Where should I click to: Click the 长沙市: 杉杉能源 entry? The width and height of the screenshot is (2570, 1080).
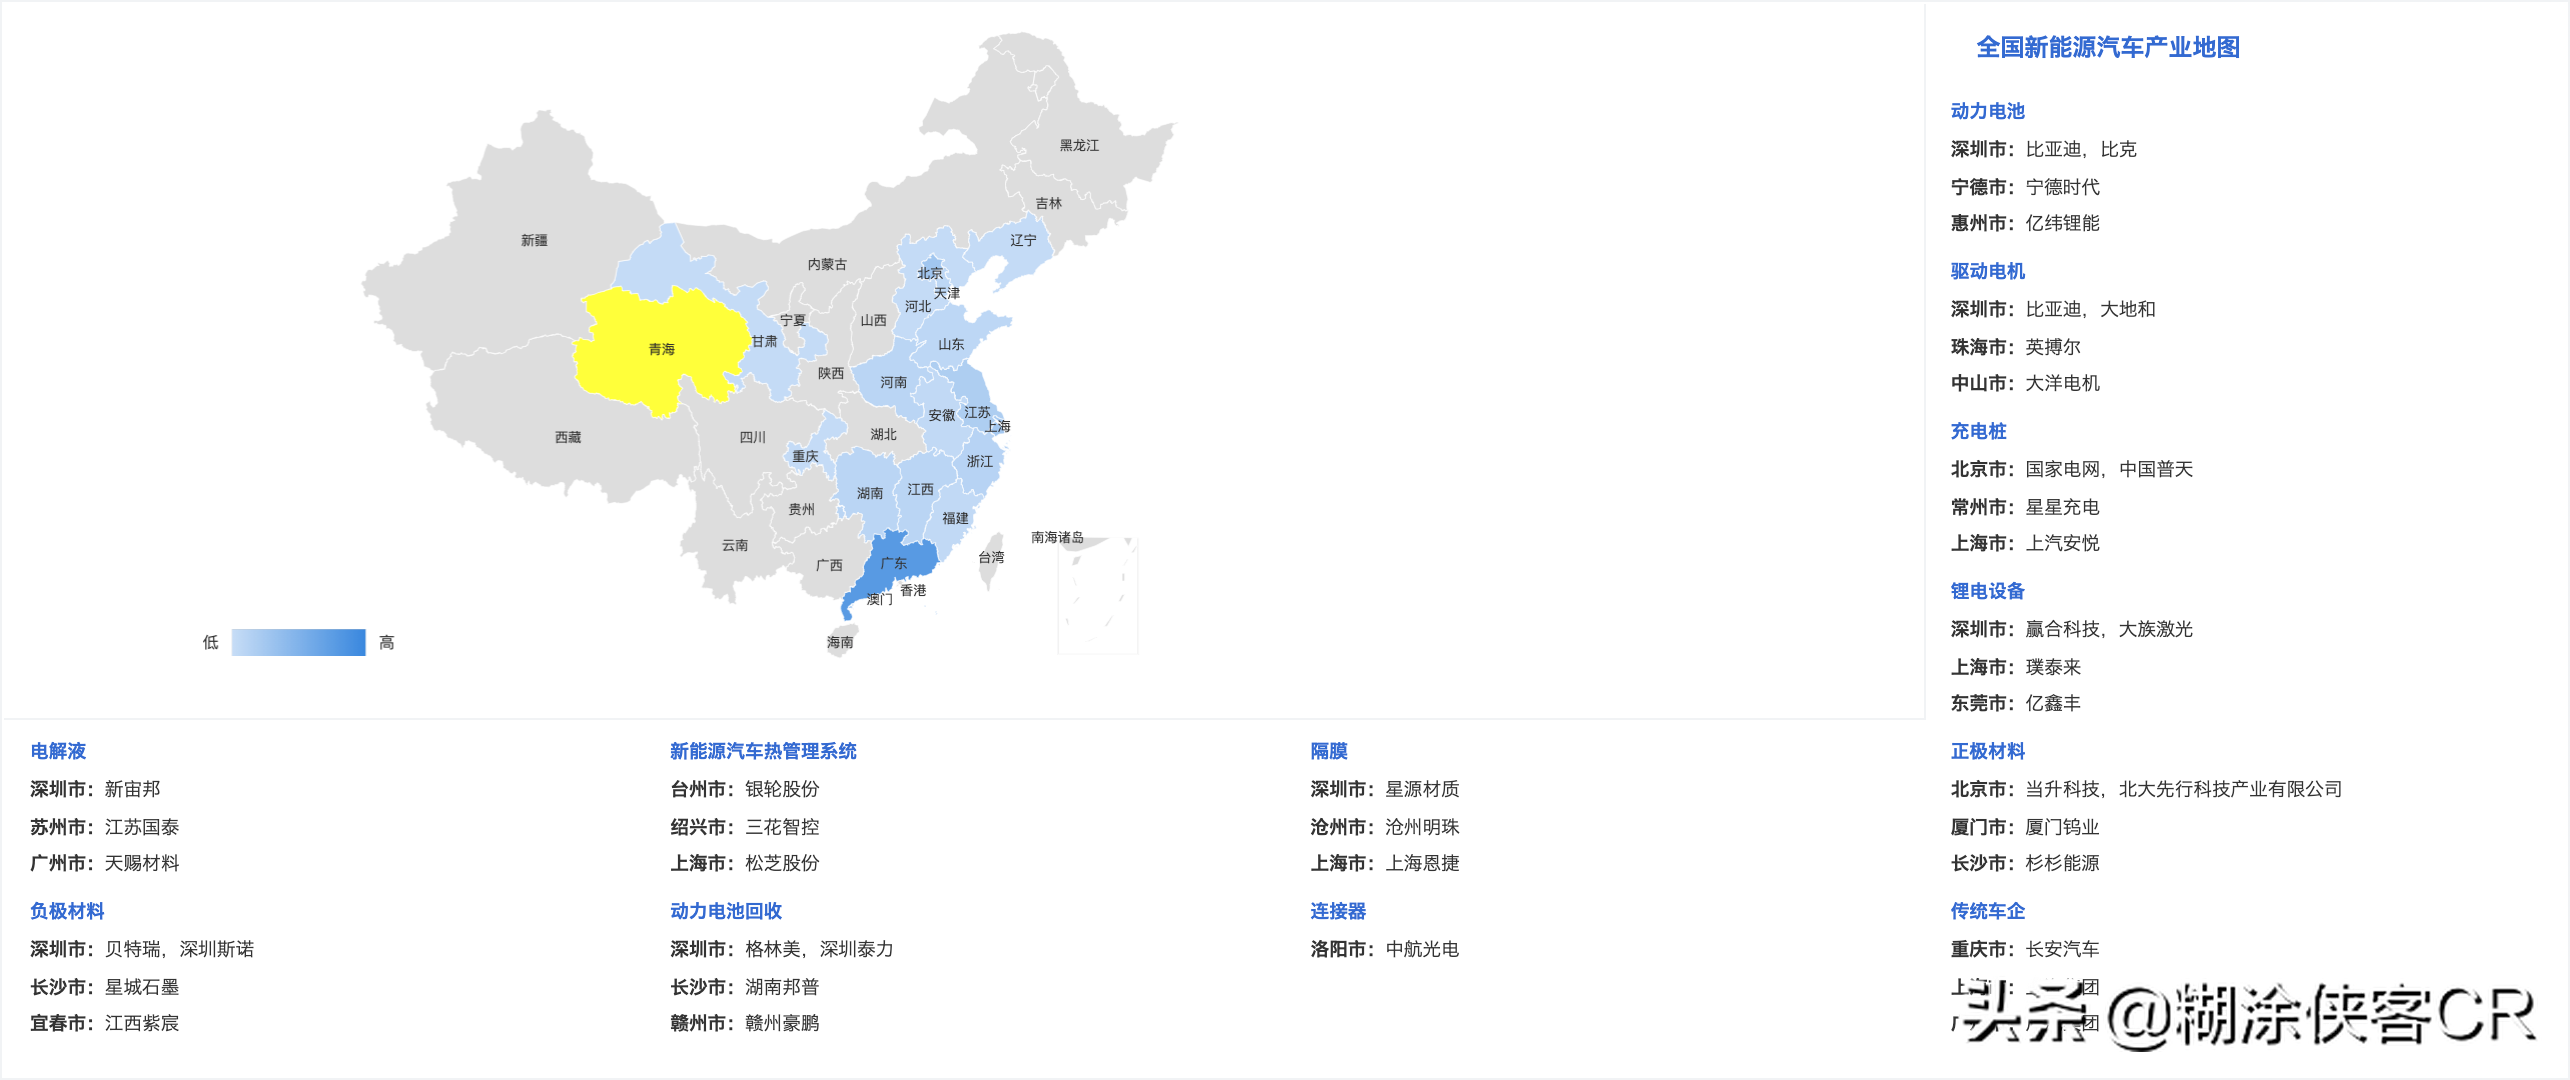[x=2025, y=863]
